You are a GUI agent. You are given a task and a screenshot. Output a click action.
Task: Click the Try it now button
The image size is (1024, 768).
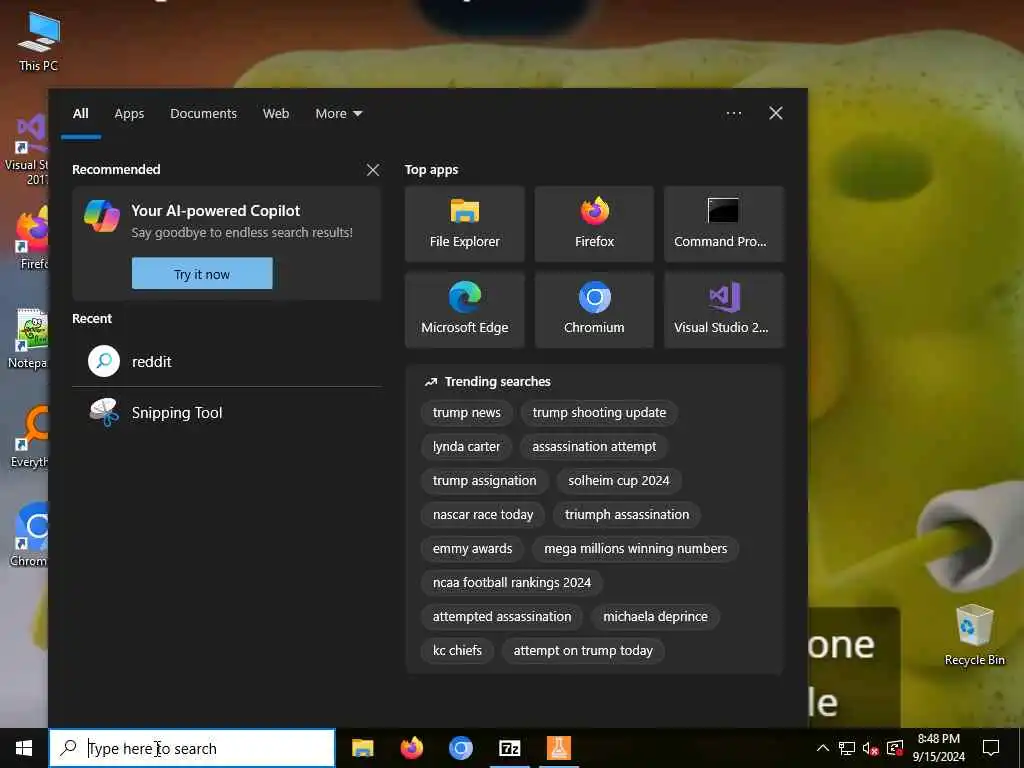coord(202,274)
